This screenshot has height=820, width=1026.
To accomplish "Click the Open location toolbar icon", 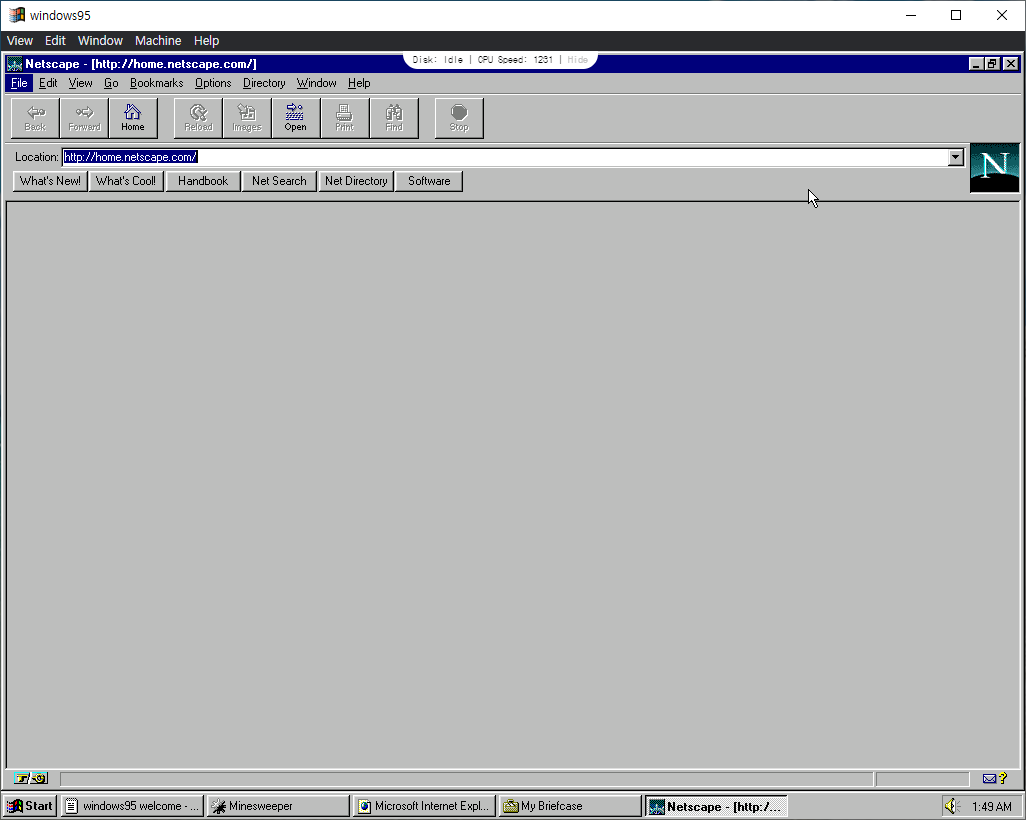I will tap(296, 118).
